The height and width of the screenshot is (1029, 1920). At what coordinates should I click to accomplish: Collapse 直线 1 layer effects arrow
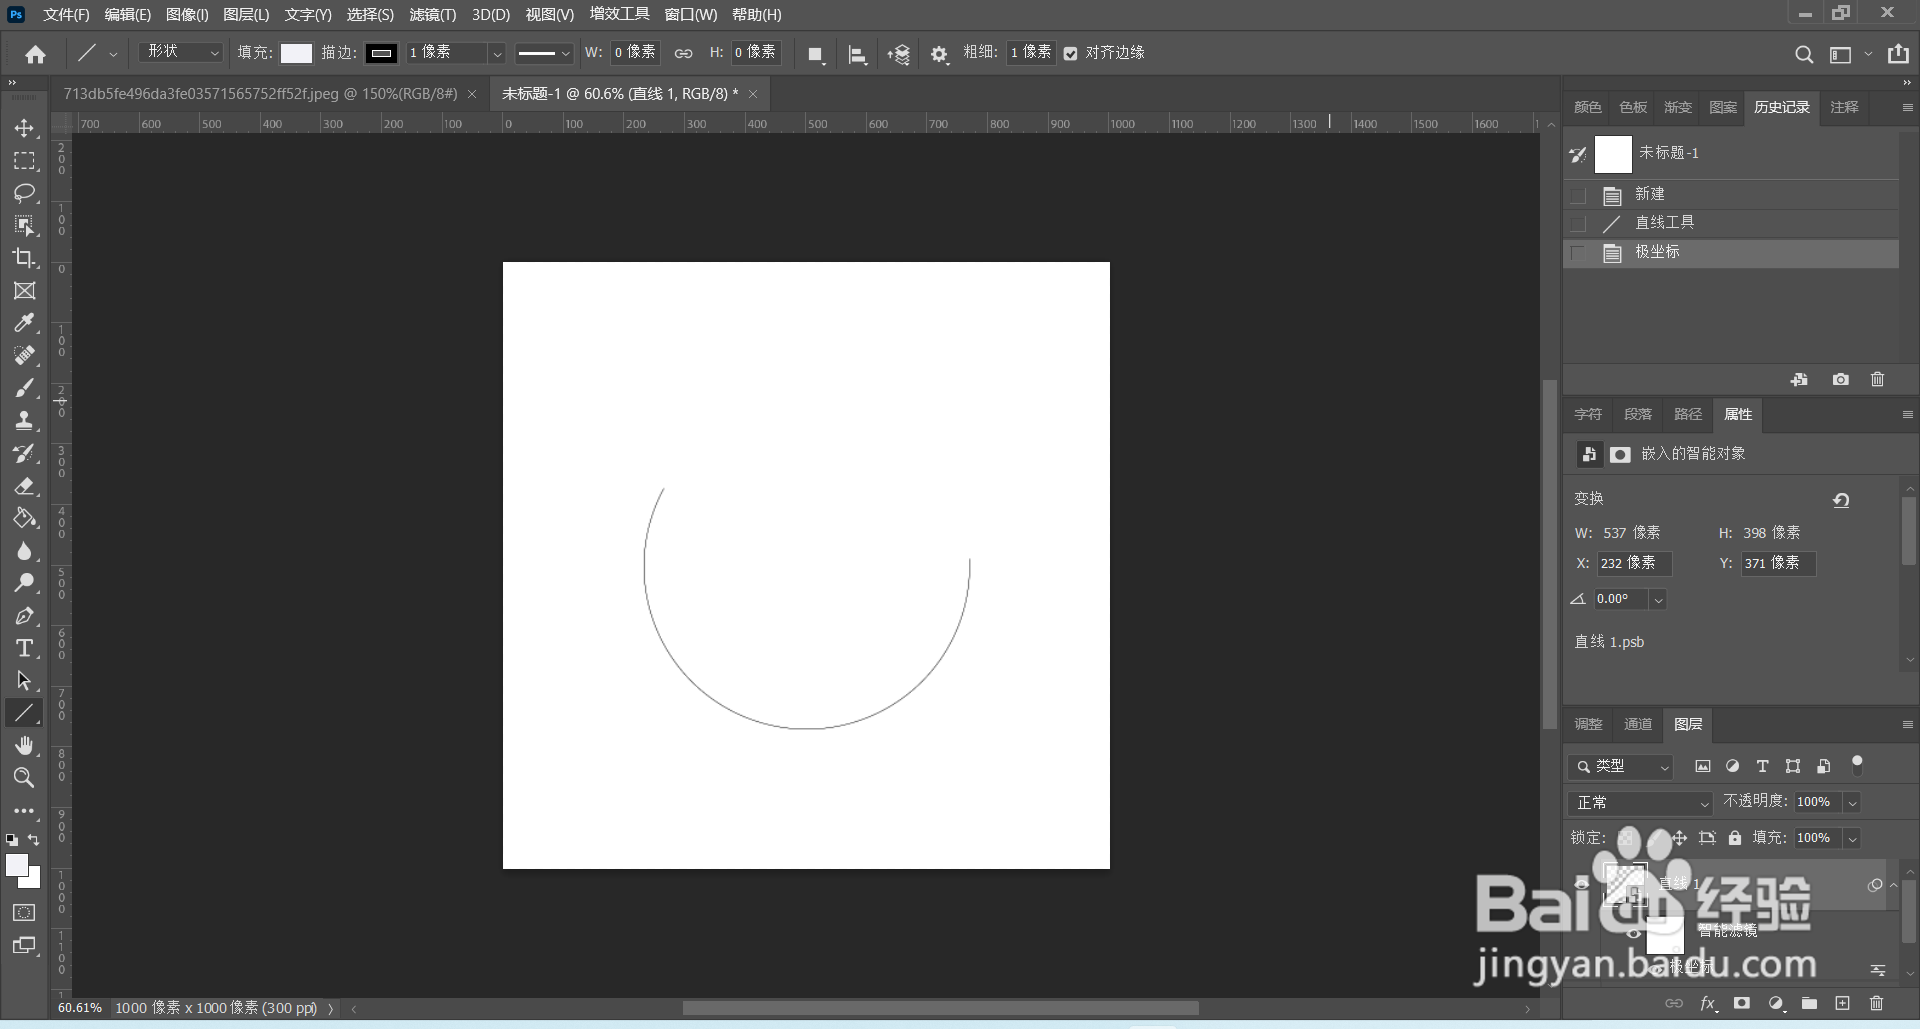pos(1894,885)
